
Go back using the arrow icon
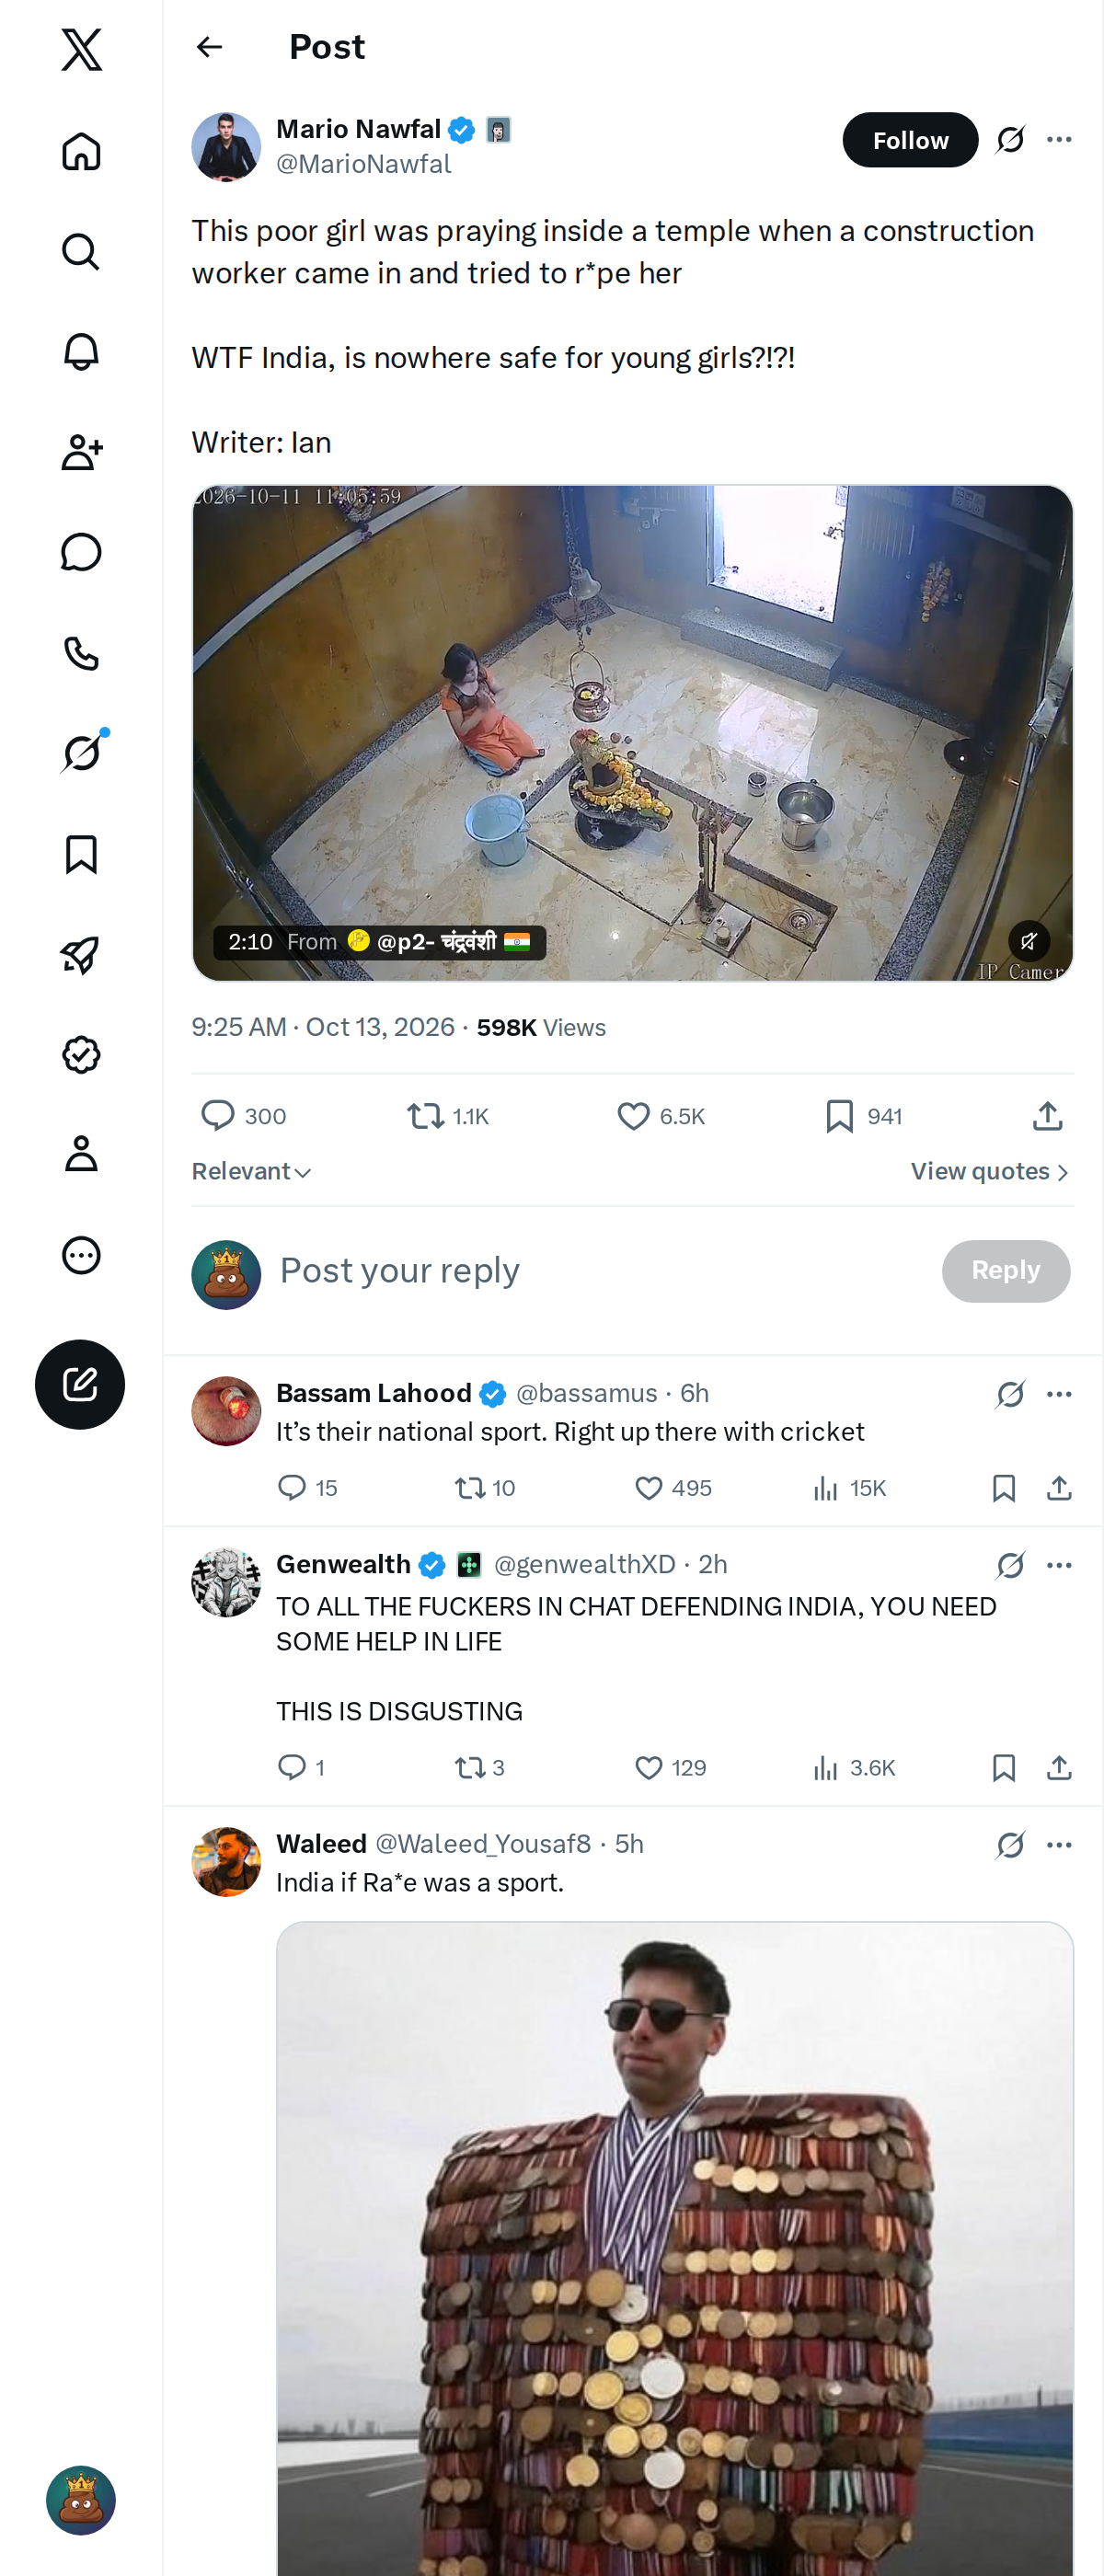click(209, 47)
